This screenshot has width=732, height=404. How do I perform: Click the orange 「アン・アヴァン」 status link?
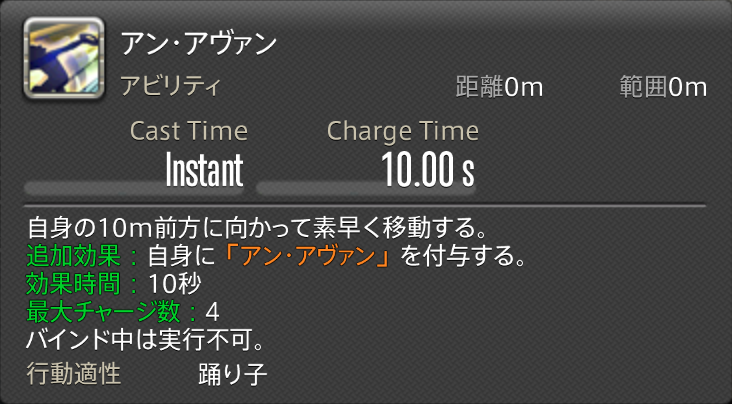(x=308, y=257)
